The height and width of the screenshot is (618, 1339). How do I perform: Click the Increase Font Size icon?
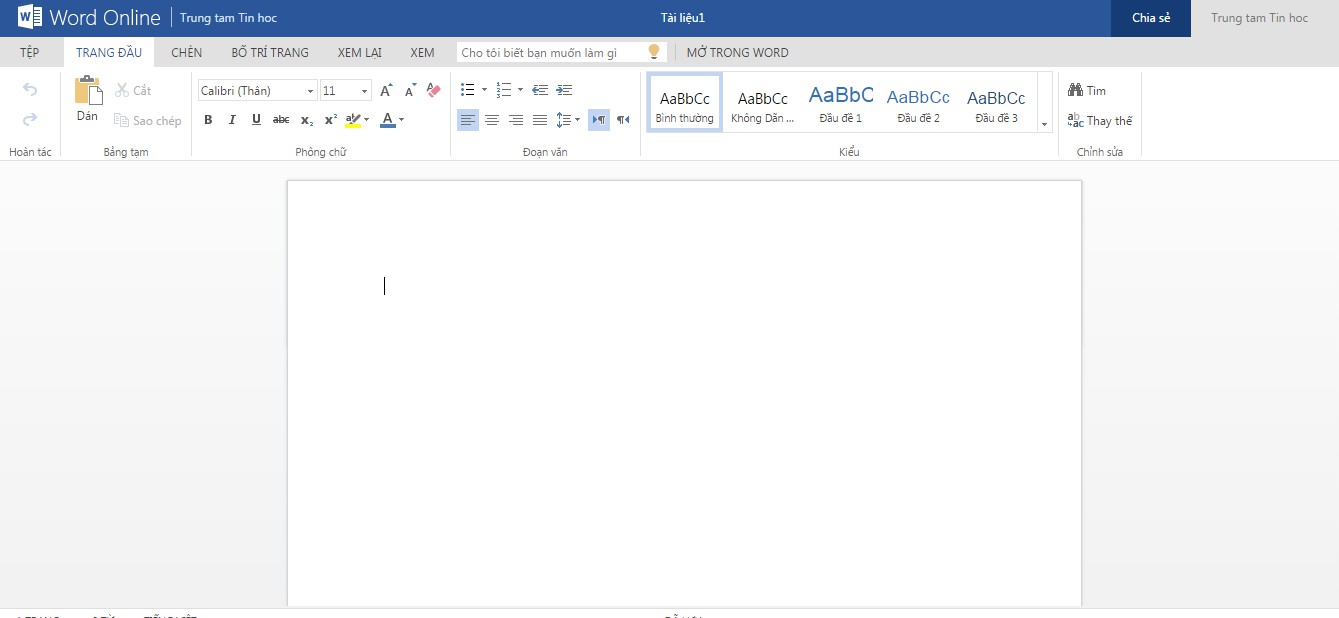coord(386,89)
